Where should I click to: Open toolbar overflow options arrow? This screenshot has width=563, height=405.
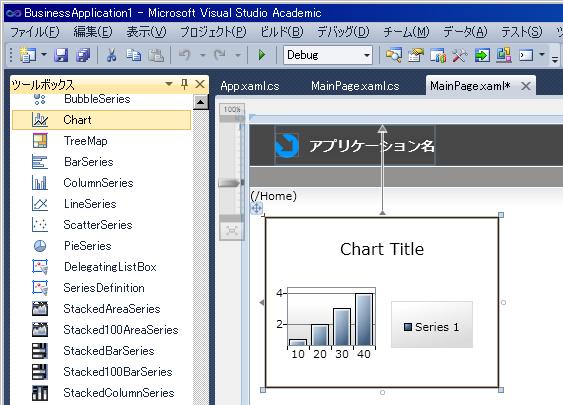click(x=555, y=59)
